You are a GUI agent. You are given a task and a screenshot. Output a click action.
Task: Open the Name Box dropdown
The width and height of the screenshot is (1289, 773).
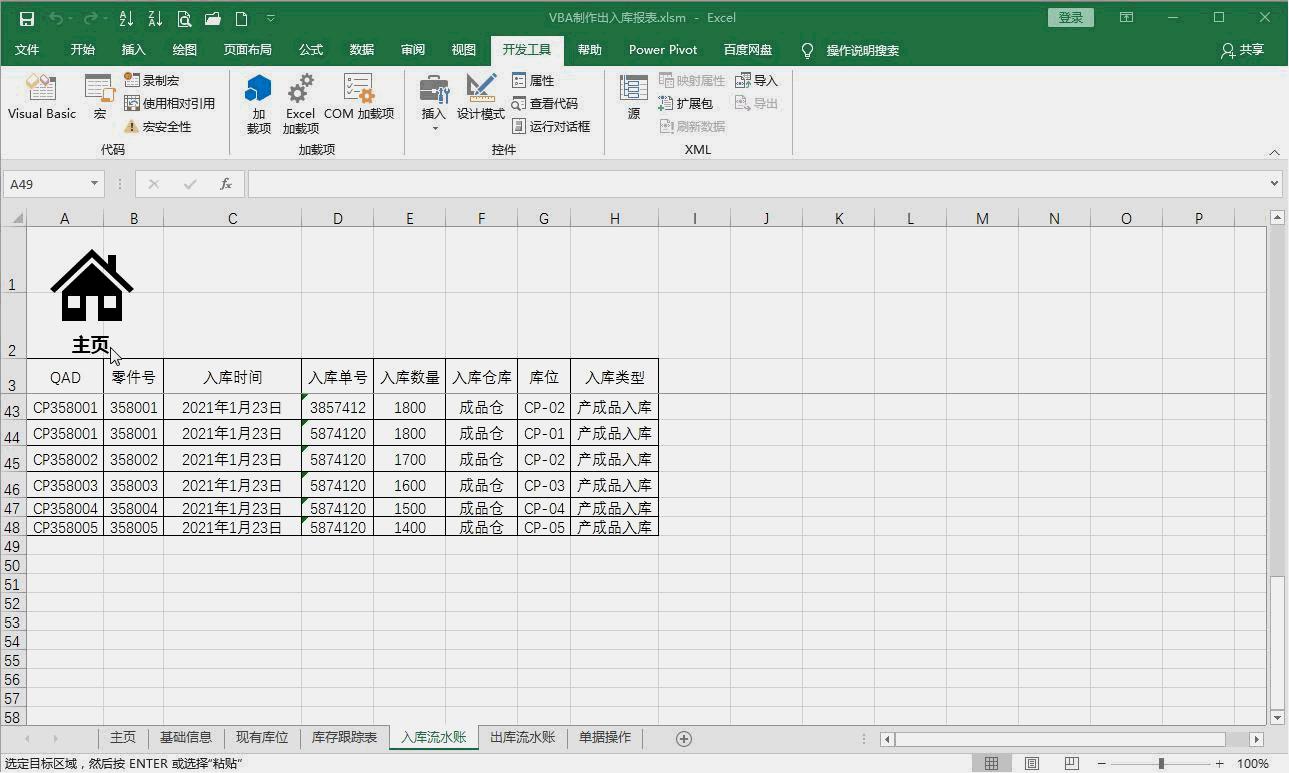[95, 184]
